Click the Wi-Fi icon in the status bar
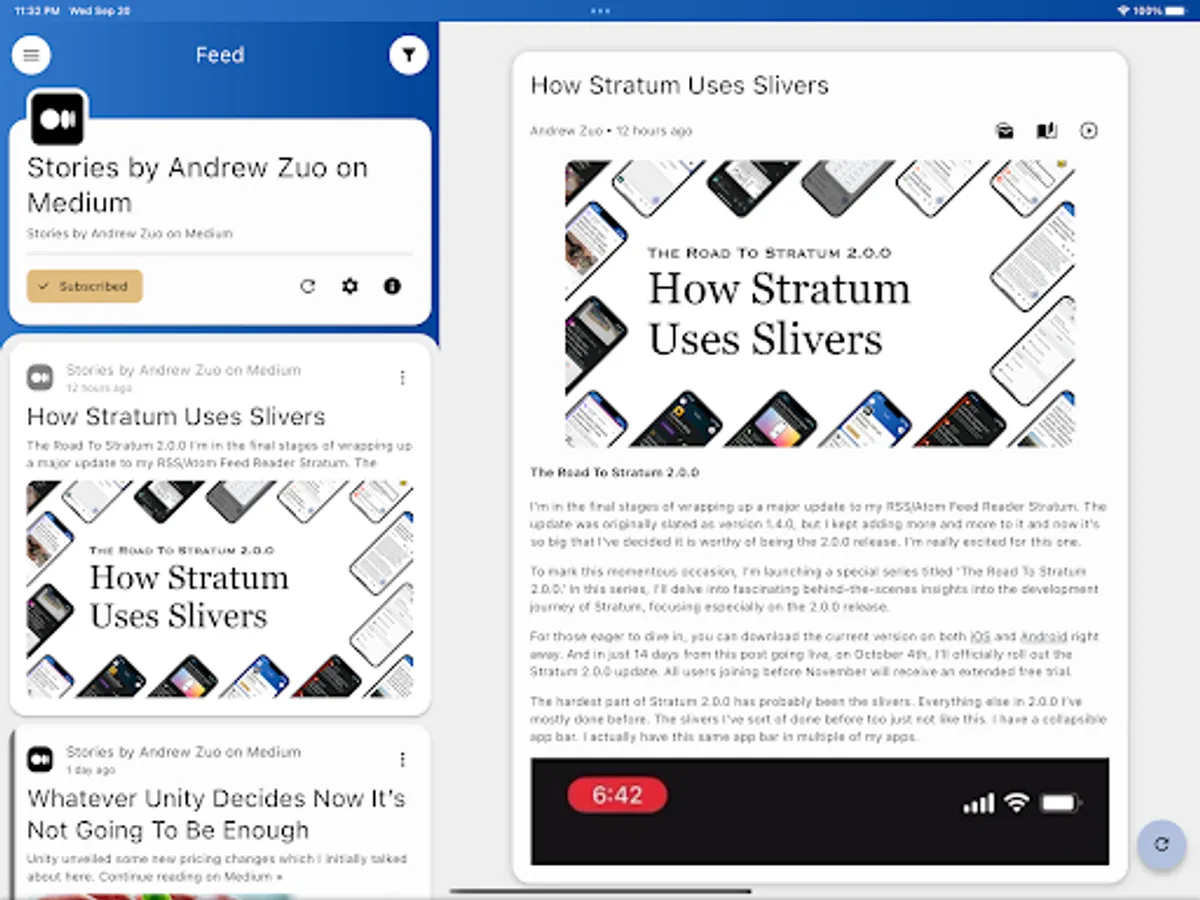Screen dimensions: 1200x900 coord(1123,10)
